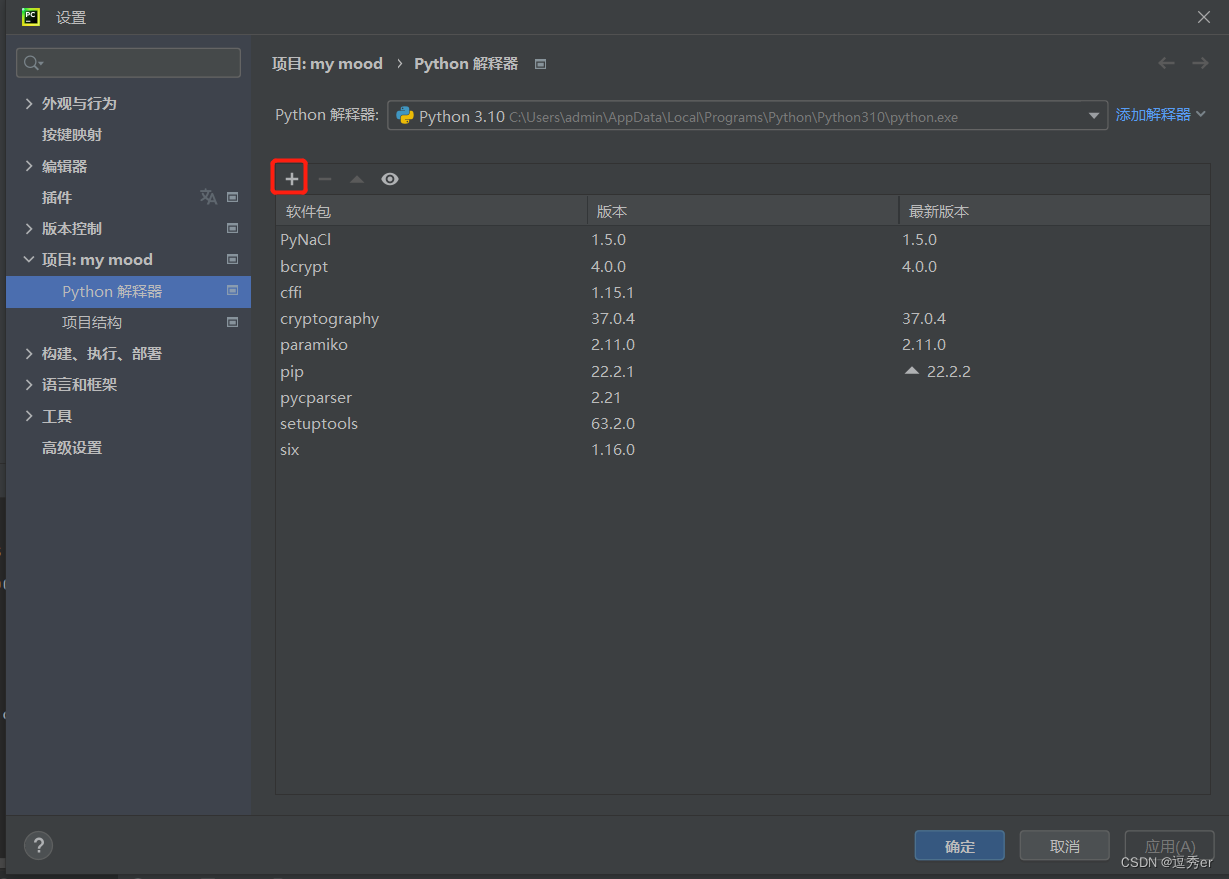Screen dimensions: 1229x879
Task: Select 项目结构 in the sidebar
Action: click(x=92, y=323)
